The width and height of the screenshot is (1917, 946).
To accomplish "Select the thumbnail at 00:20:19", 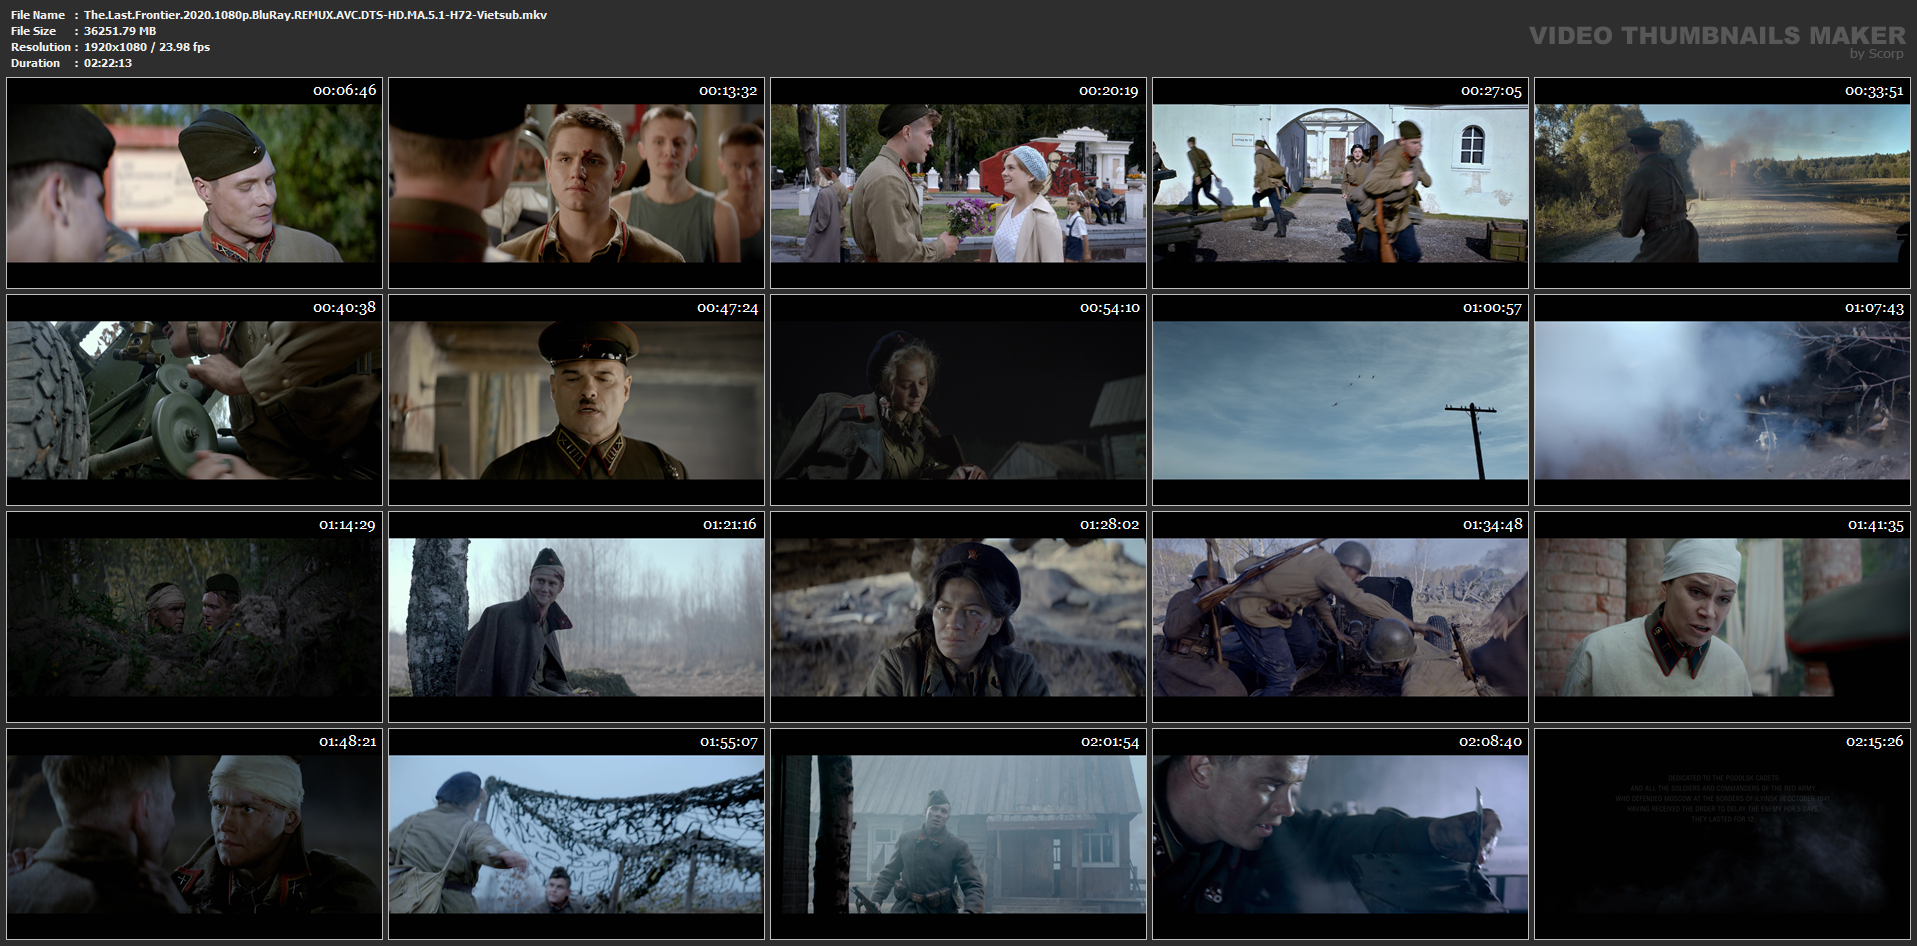I will (958, 183).
